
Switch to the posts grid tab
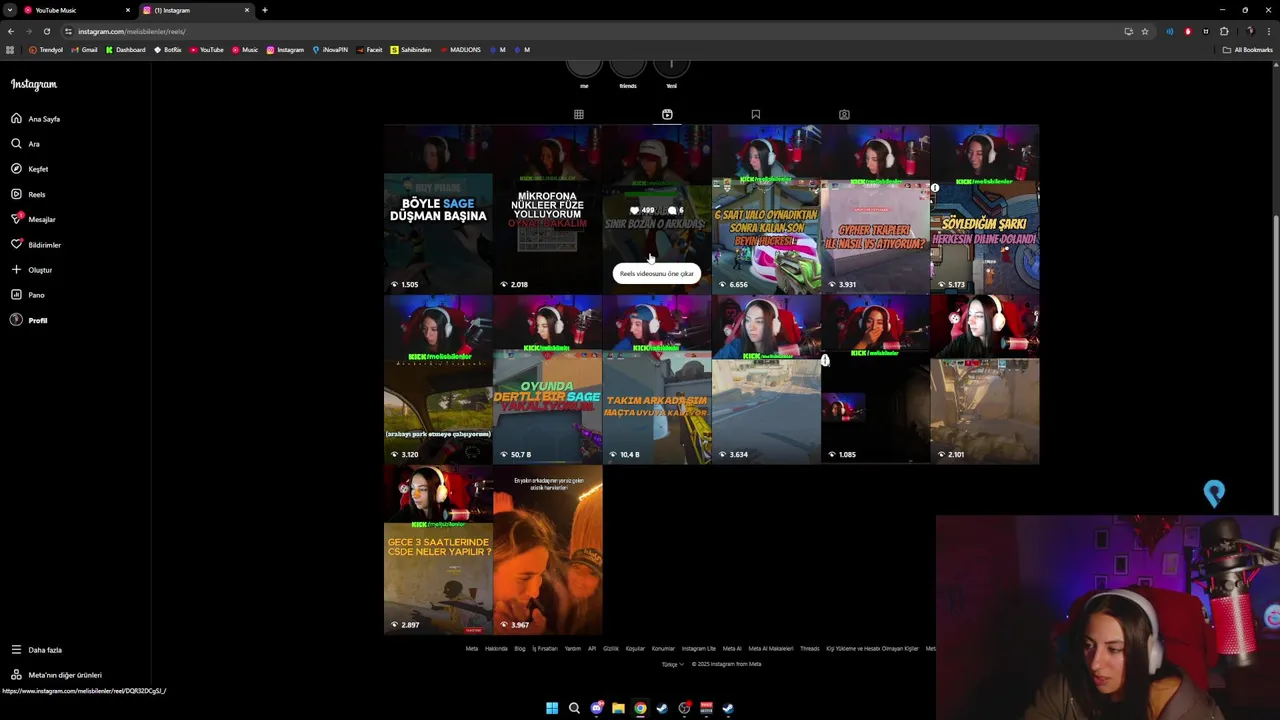pyautogui.click(x=578, y=114)
